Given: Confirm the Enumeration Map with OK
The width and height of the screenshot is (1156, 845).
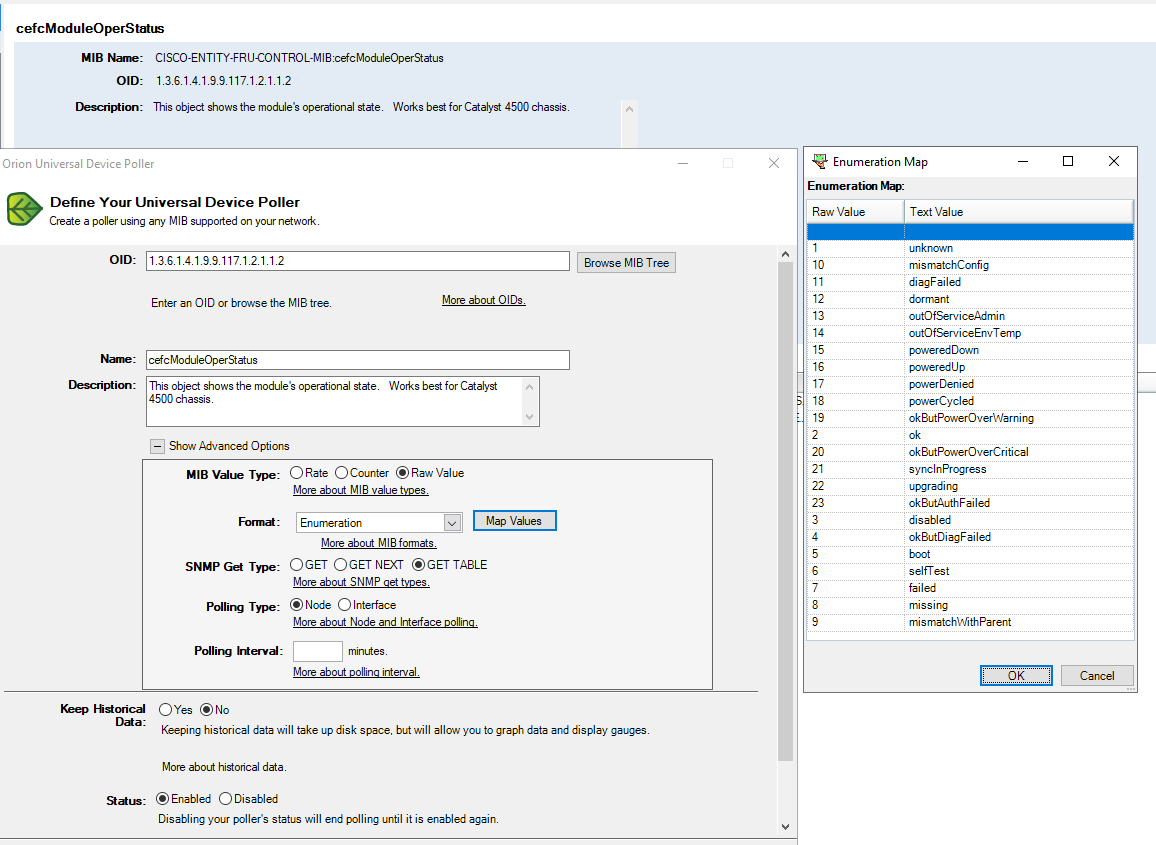Looking at the screenshot, I should tap(1016, 675).
